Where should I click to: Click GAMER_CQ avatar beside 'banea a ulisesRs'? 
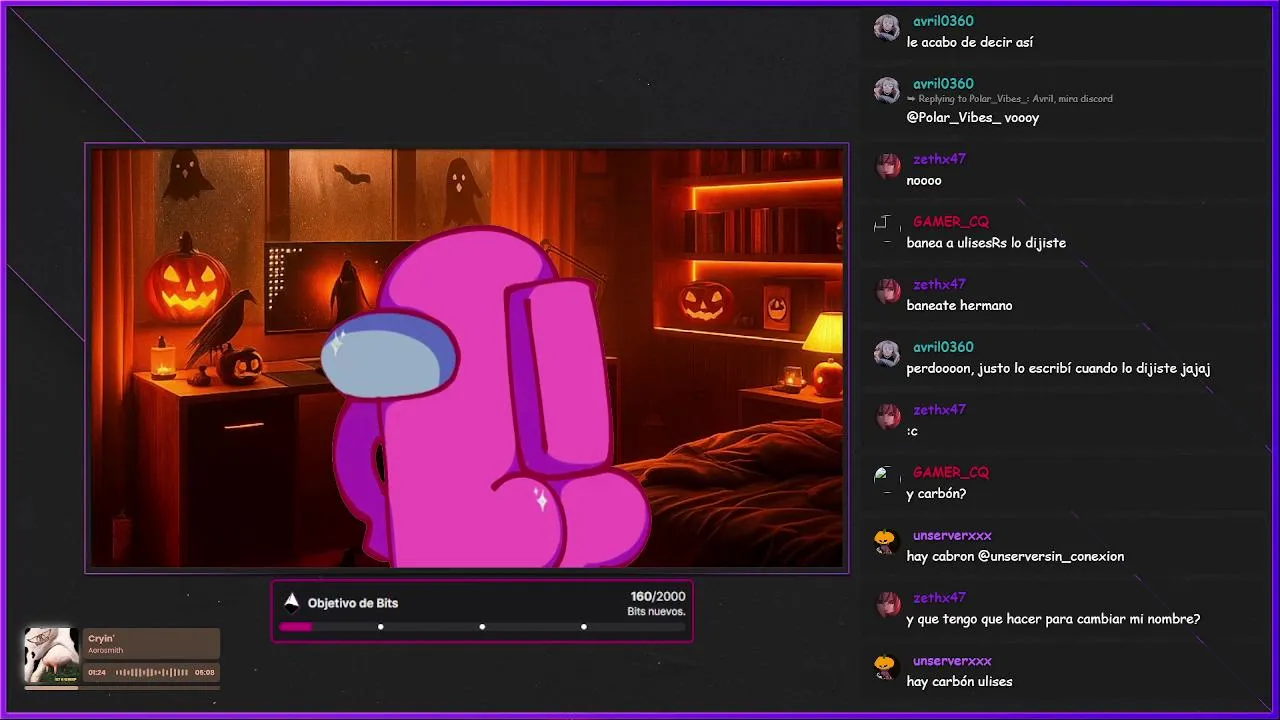click(x=886, y=229)
